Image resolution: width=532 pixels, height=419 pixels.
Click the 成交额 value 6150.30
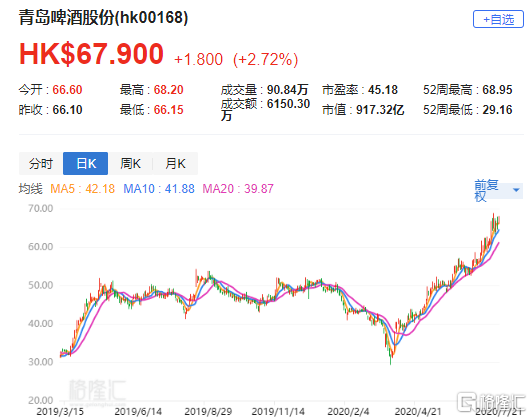coord(288,104)
